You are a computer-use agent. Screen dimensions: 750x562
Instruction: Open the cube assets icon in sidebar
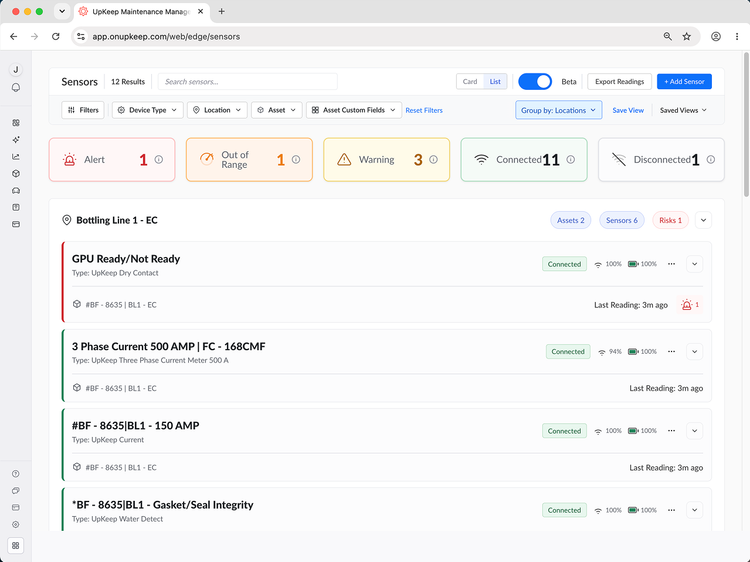click(x=16, y=174)
